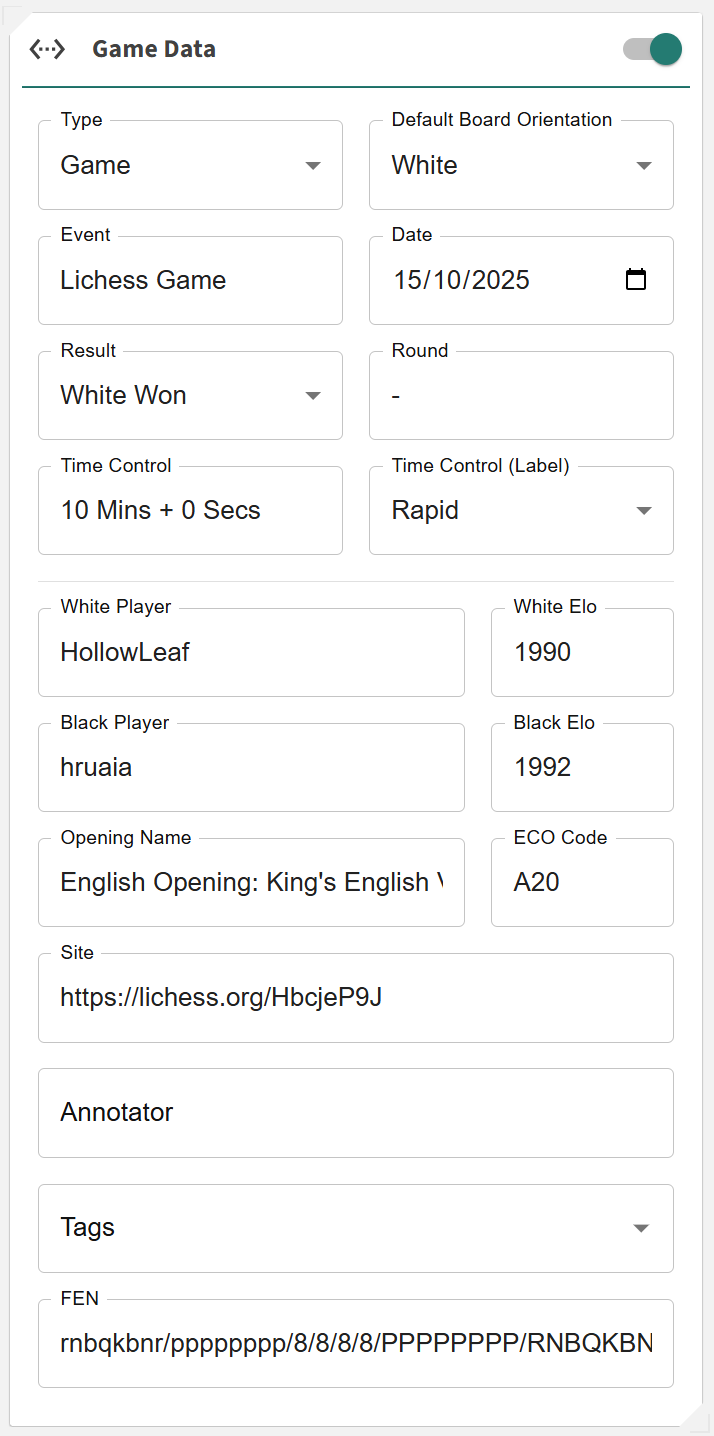Focus the Opening Name field
714x1436 pixels.
pyautogui.click(x=251, y=883)
